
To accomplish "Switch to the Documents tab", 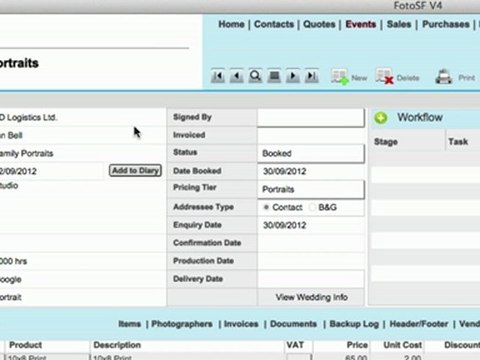I will (293, 324).
